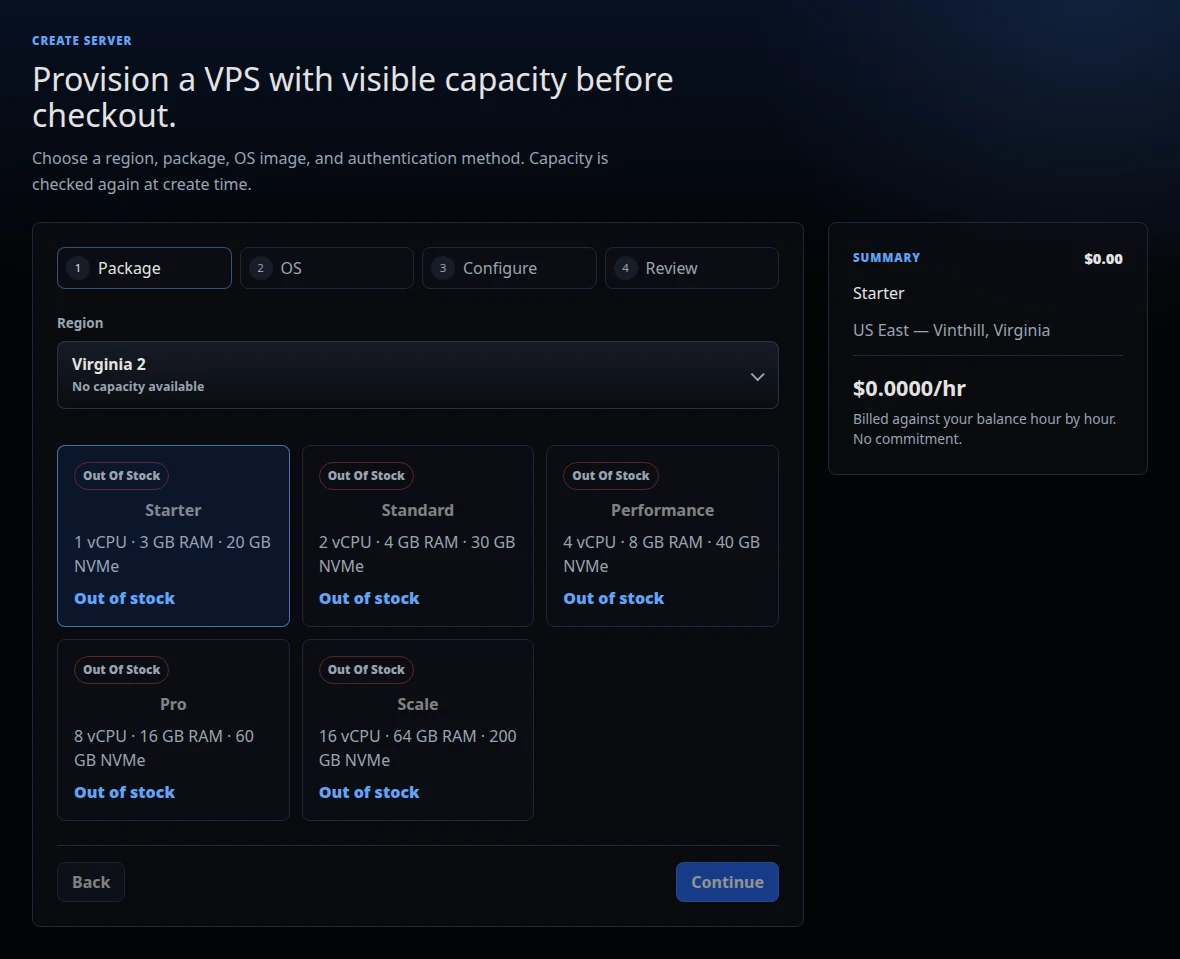1180x959 pixels.
Task: Click the '4 vCPU · 8 GB RAM' specs text
Action: 661,554
